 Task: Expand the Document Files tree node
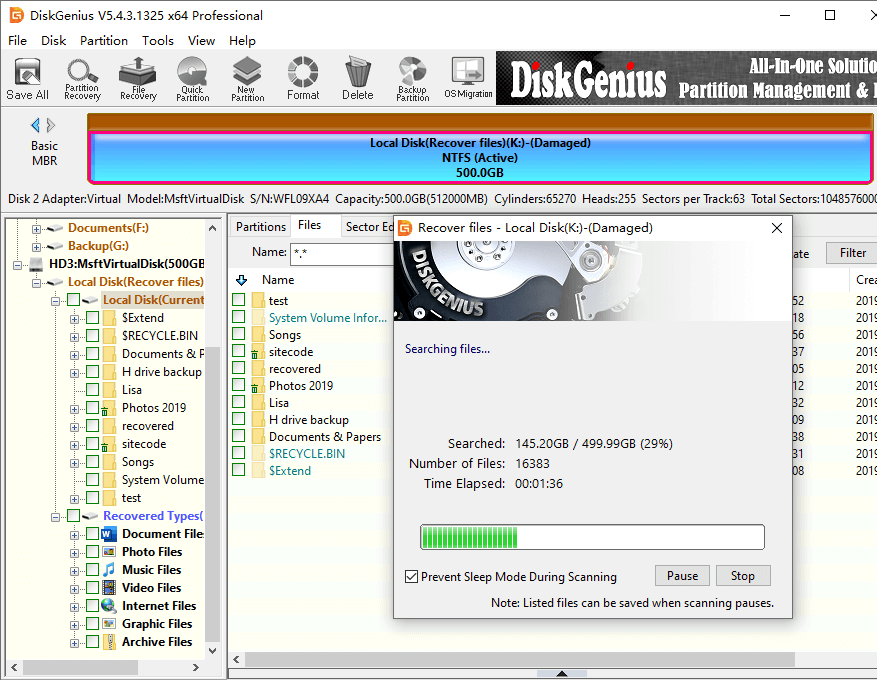click(75, 534)
